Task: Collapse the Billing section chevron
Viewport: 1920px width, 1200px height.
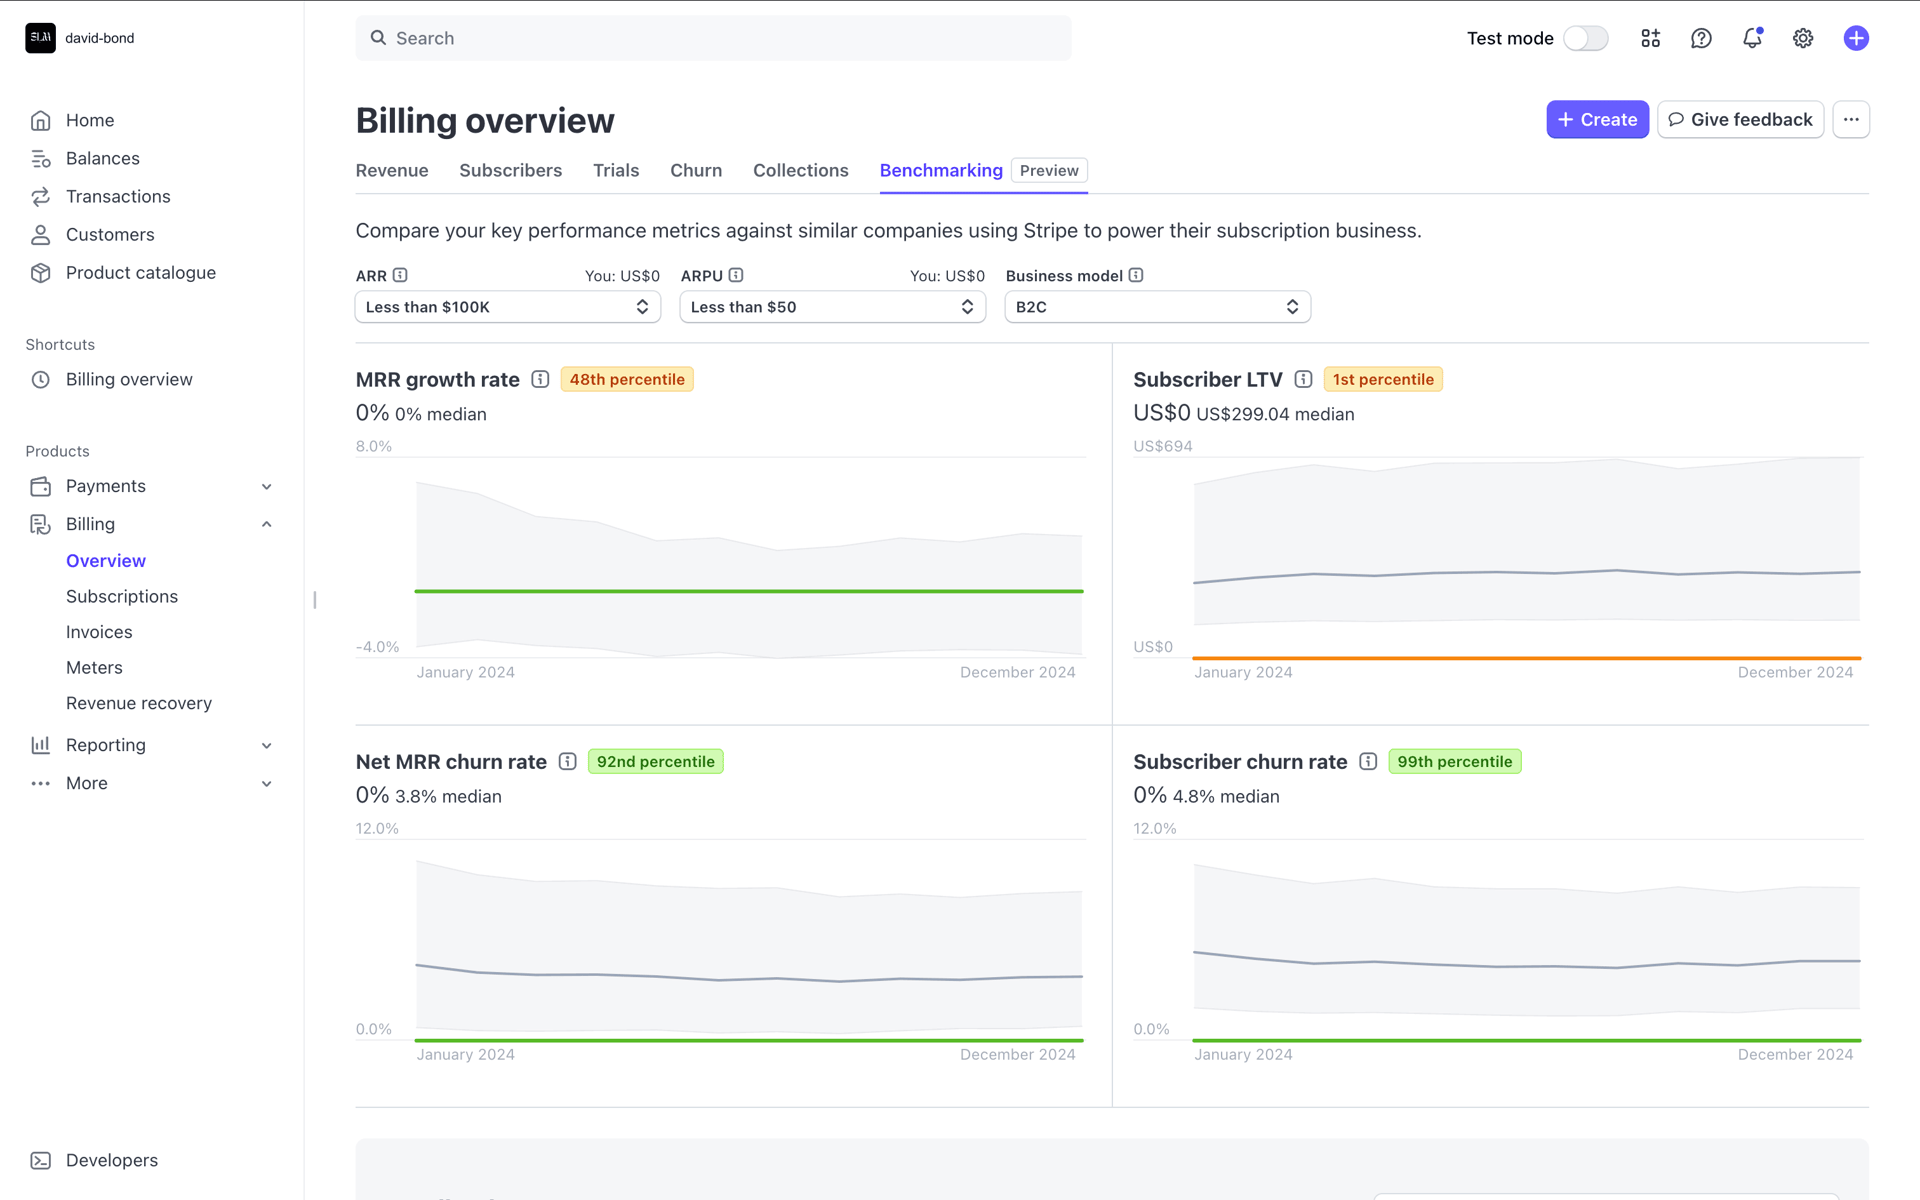Action: coord(267,524)
